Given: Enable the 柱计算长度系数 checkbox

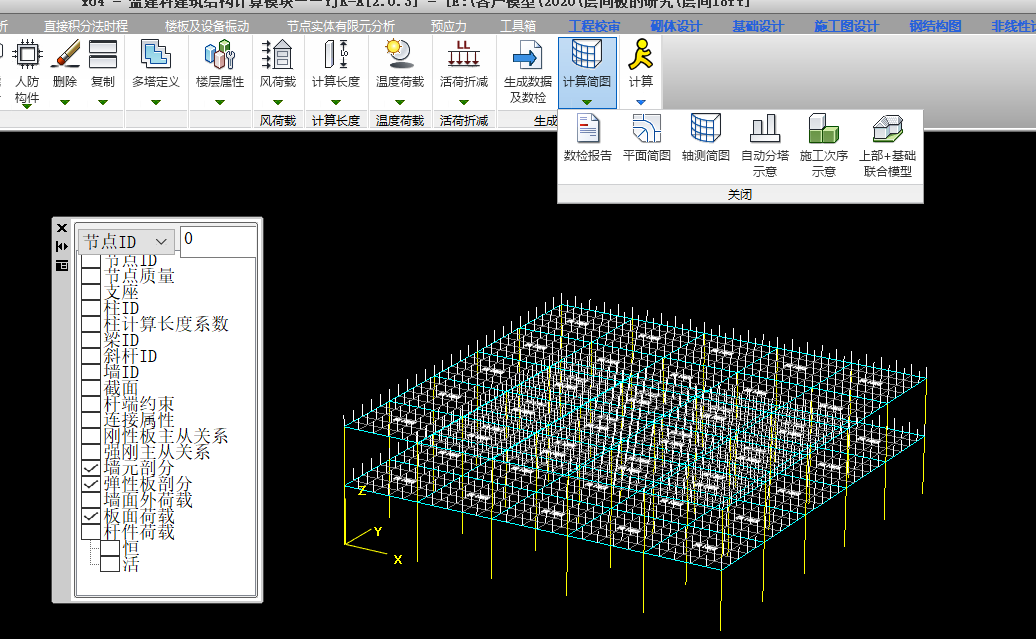Looking at the screenshot, I should [91, 324].
